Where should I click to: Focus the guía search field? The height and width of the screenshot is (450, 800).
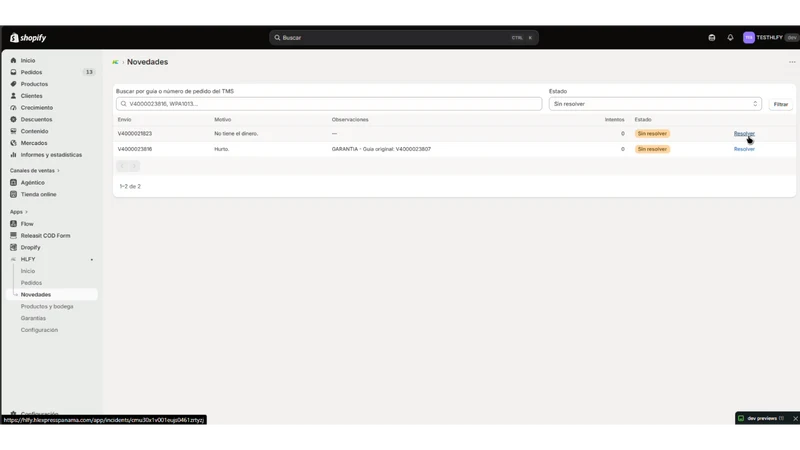[x=329, y=104]
